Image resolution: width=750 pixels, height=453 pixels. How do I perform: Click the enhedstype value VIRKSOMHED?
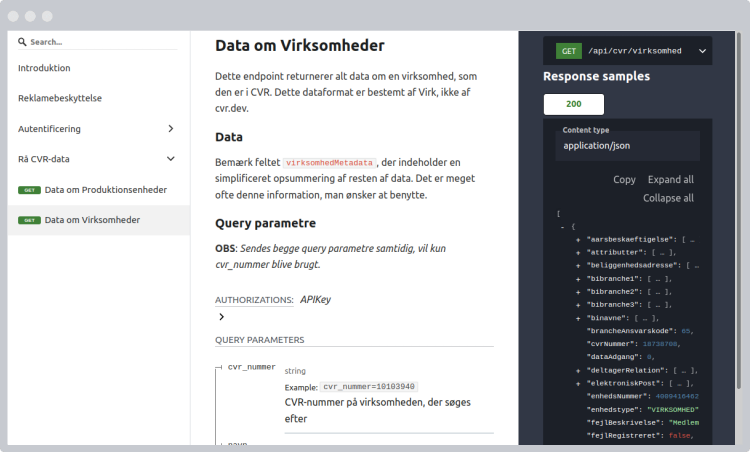point(673,409)
